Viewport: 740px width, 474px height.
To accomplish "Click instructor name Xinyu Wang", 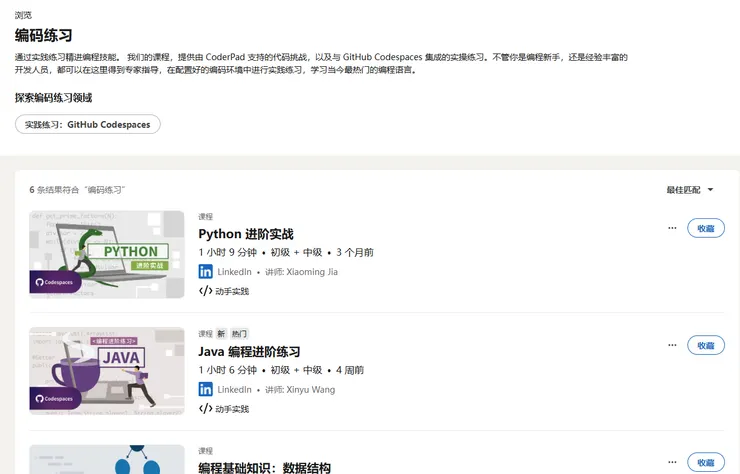I will (311, 389).
